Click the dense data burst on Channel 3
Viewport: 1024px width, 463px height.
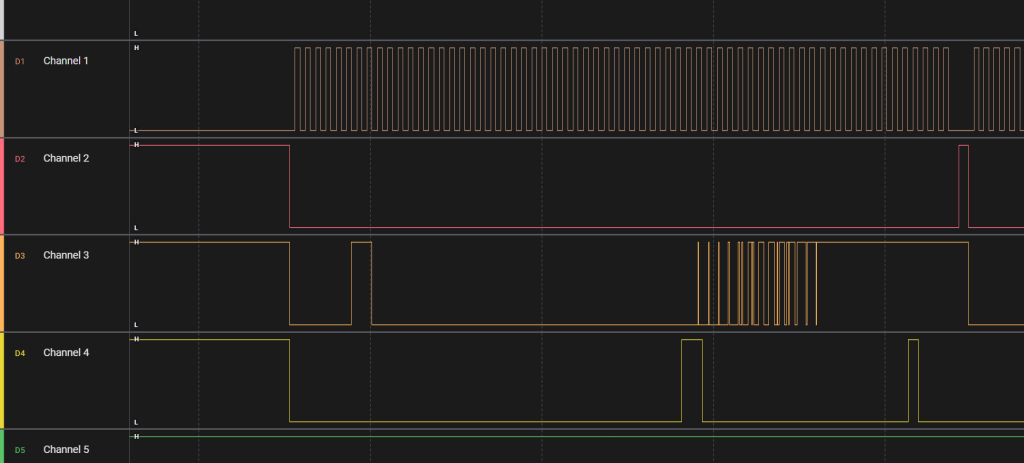757,283
